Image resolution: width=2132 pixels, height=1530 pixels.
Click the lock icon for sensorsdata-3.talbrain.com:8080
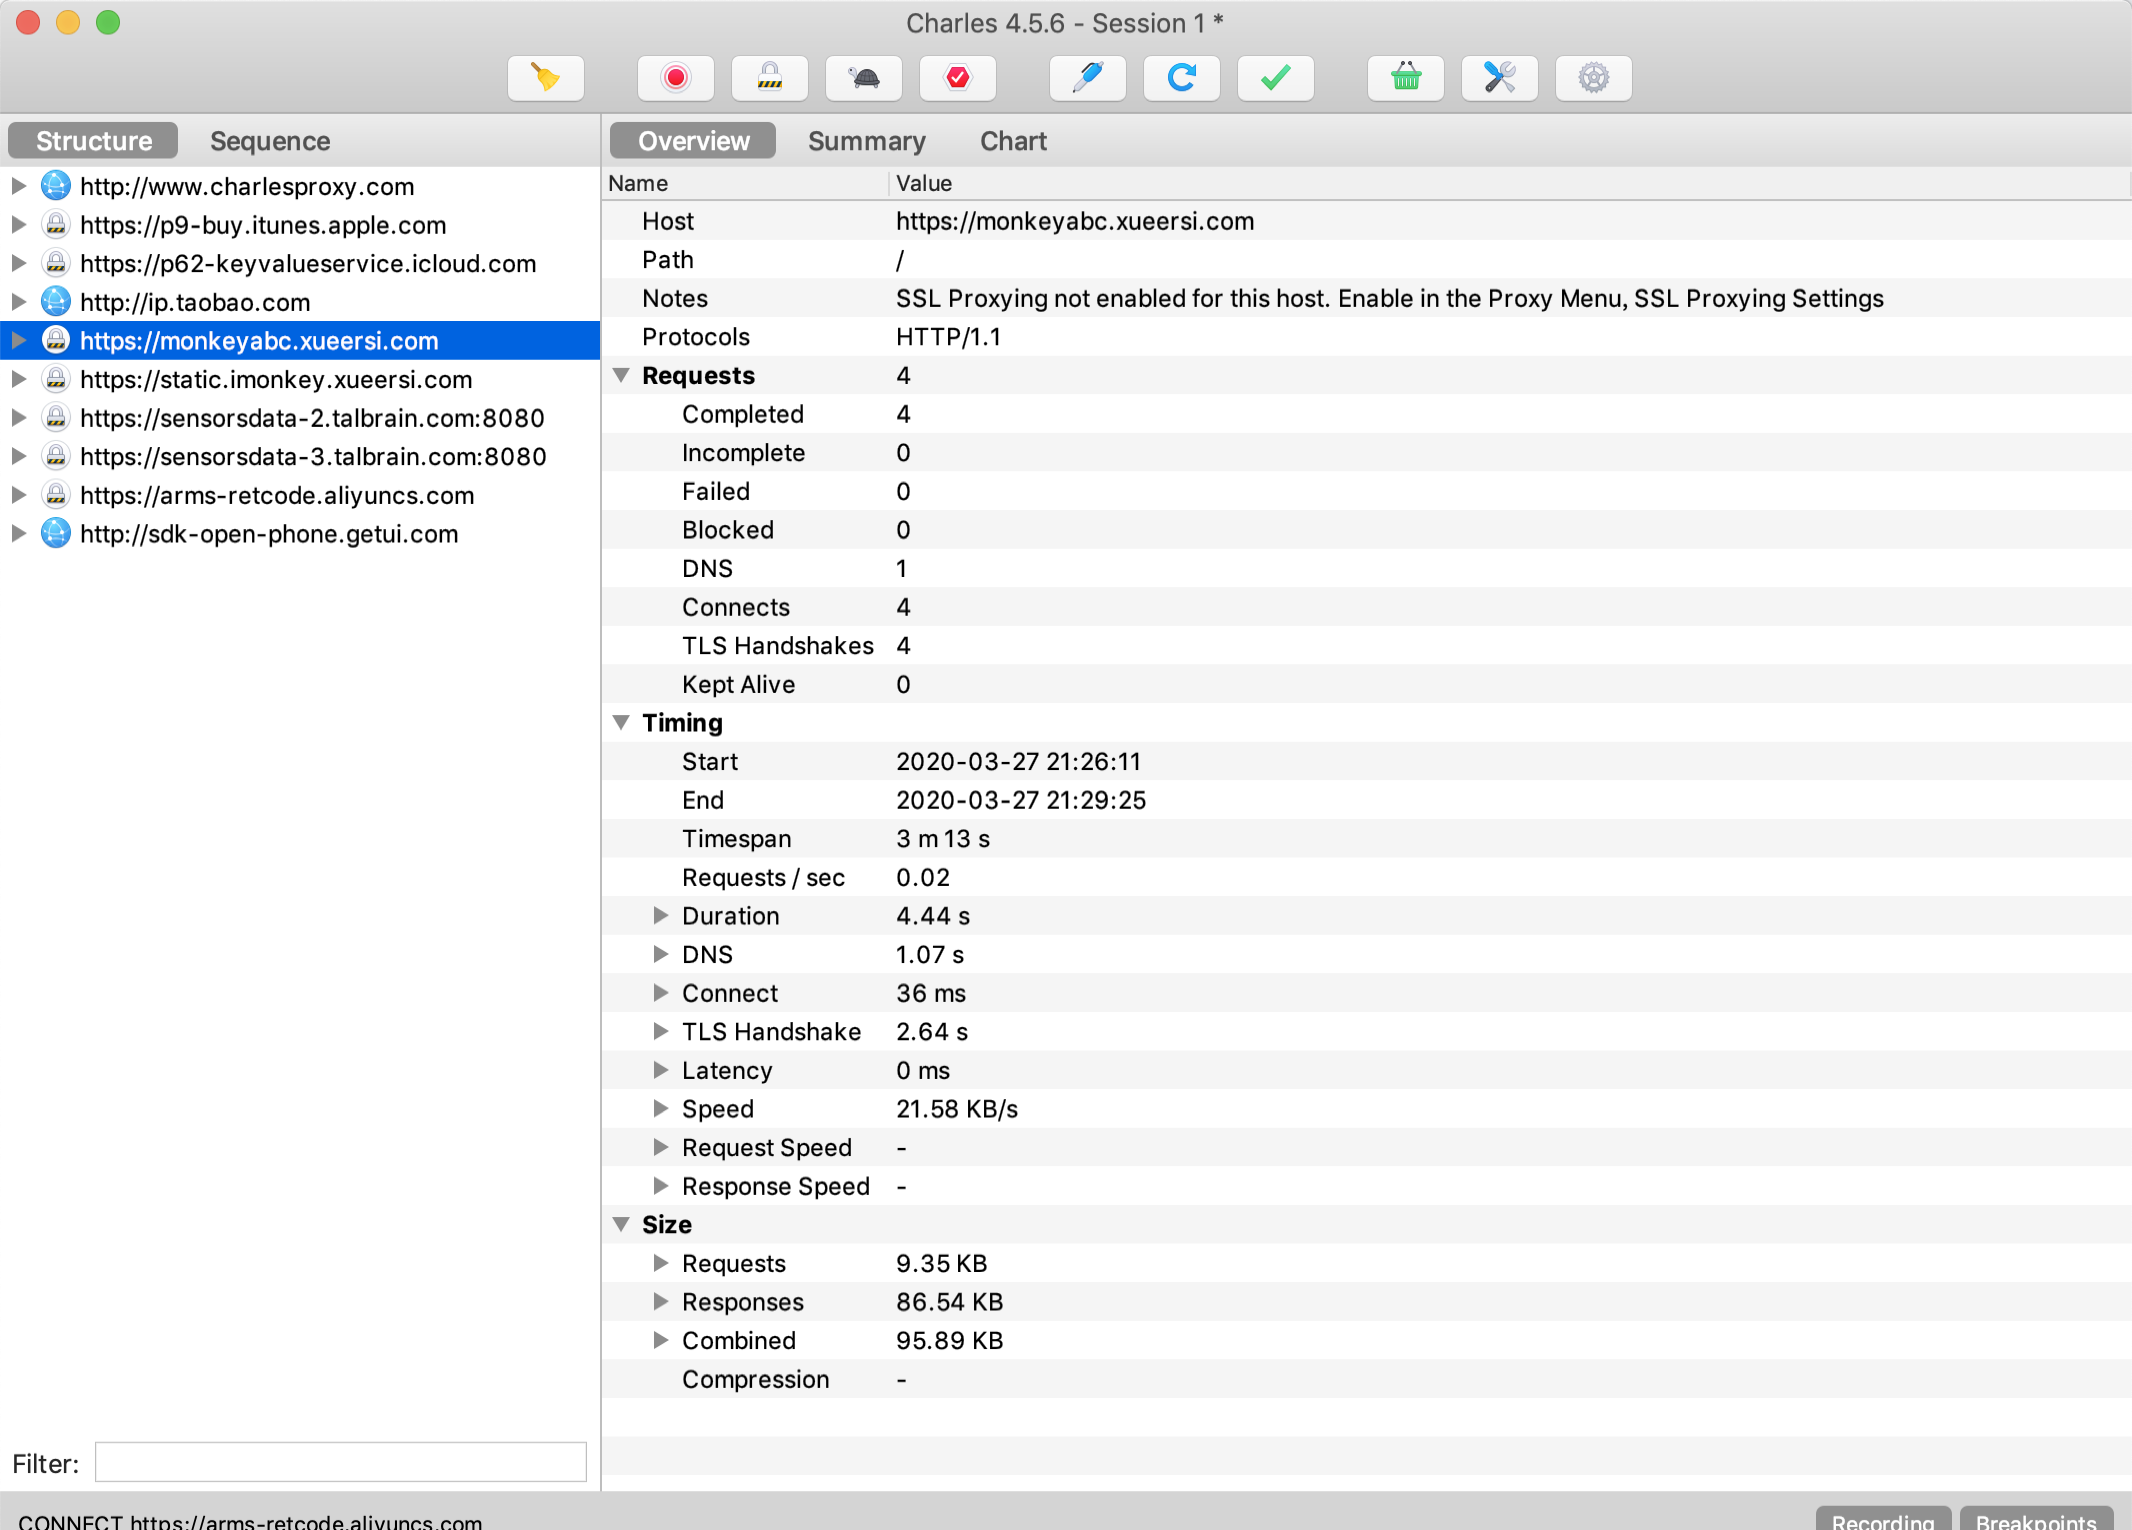[56, 456]
